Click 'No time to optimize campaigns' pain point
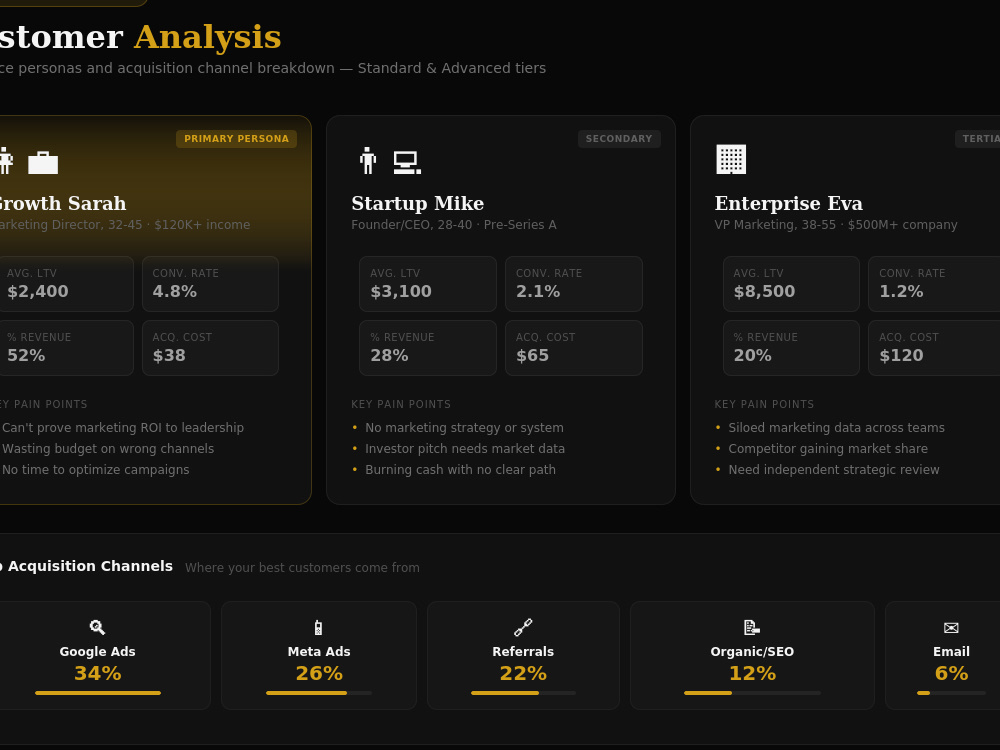The height and width of the screenshot is (750, 1000). point(96,470)
